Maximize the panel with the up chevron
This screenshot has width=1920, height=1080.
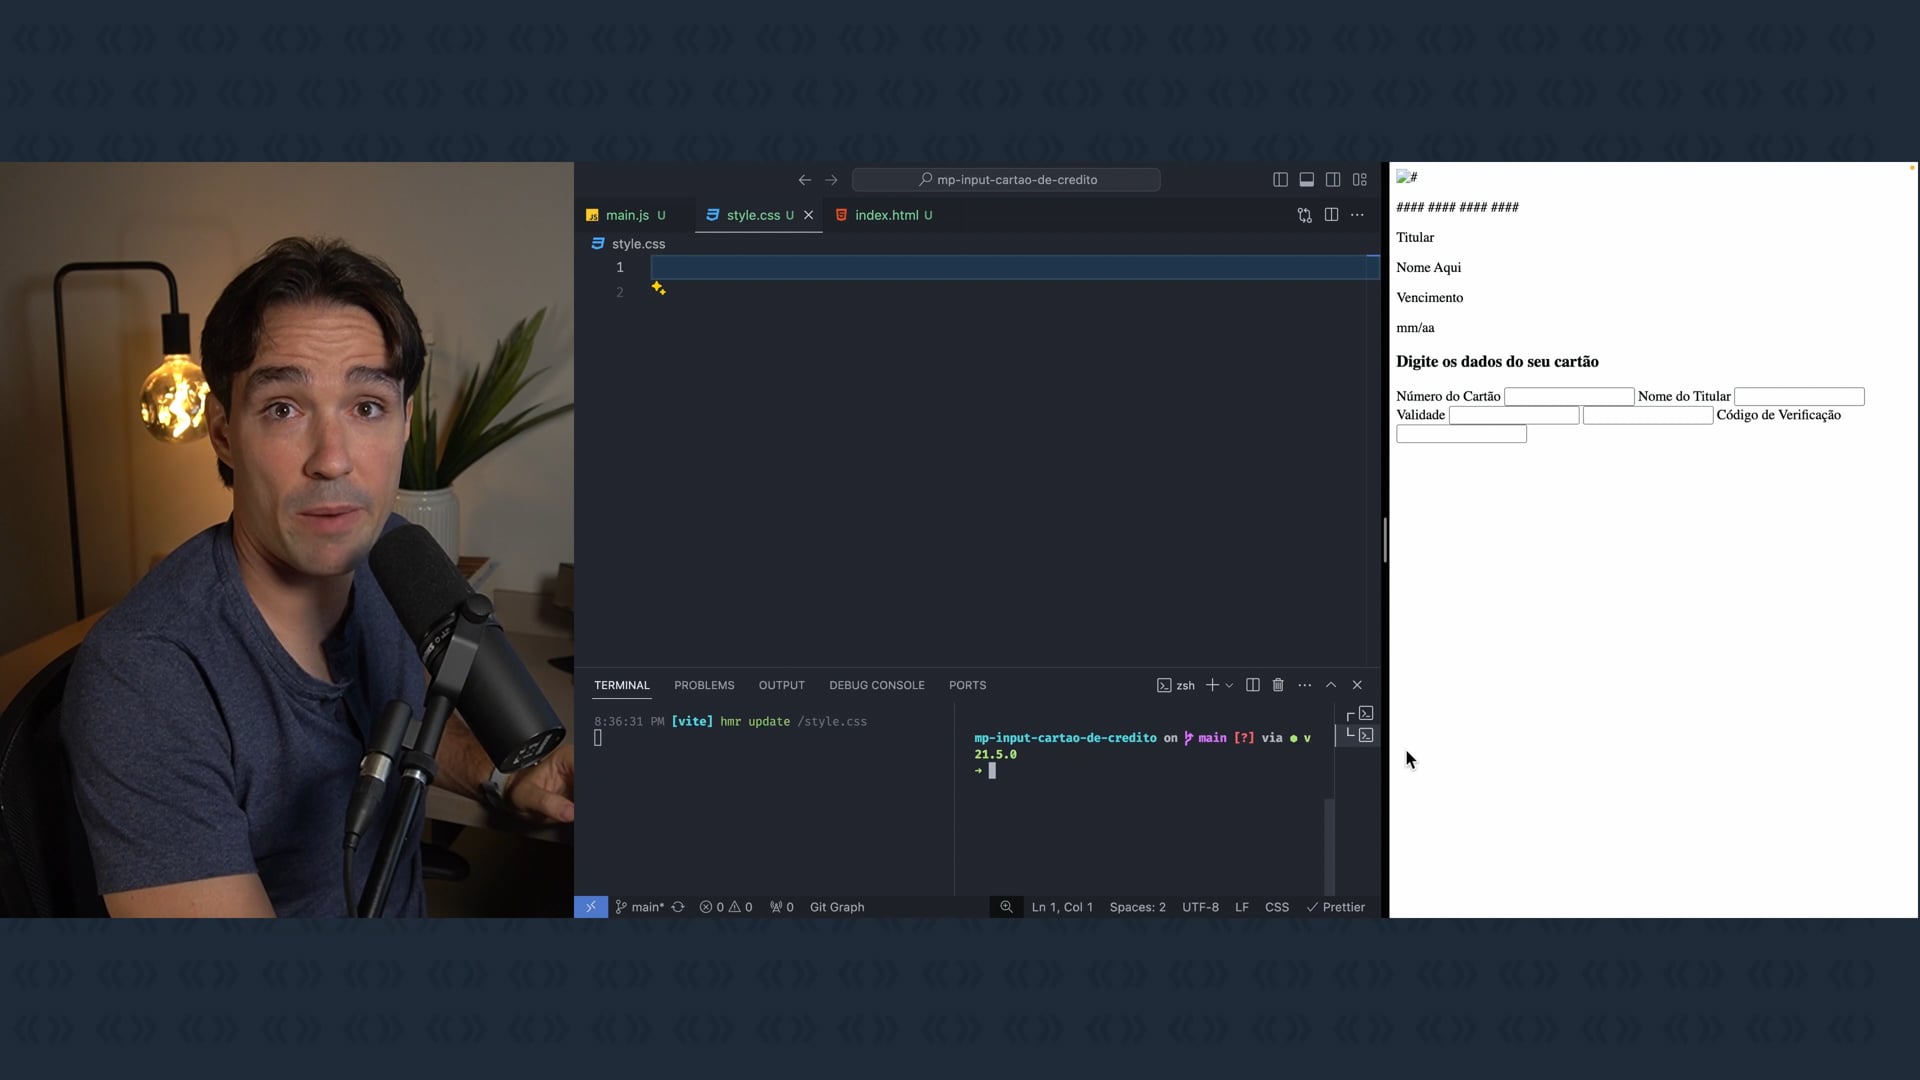(1331, 685)
